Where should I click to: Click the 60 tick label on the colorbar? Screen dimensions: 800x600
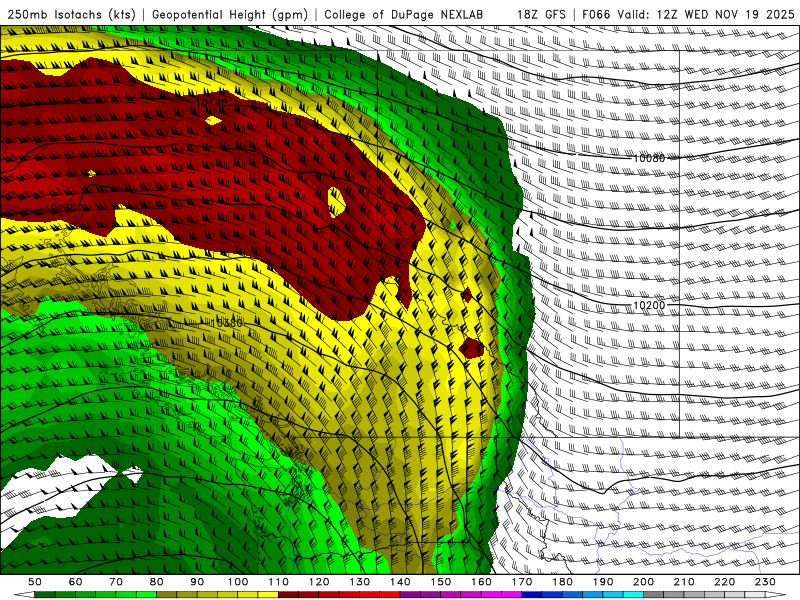click(75, 582)
